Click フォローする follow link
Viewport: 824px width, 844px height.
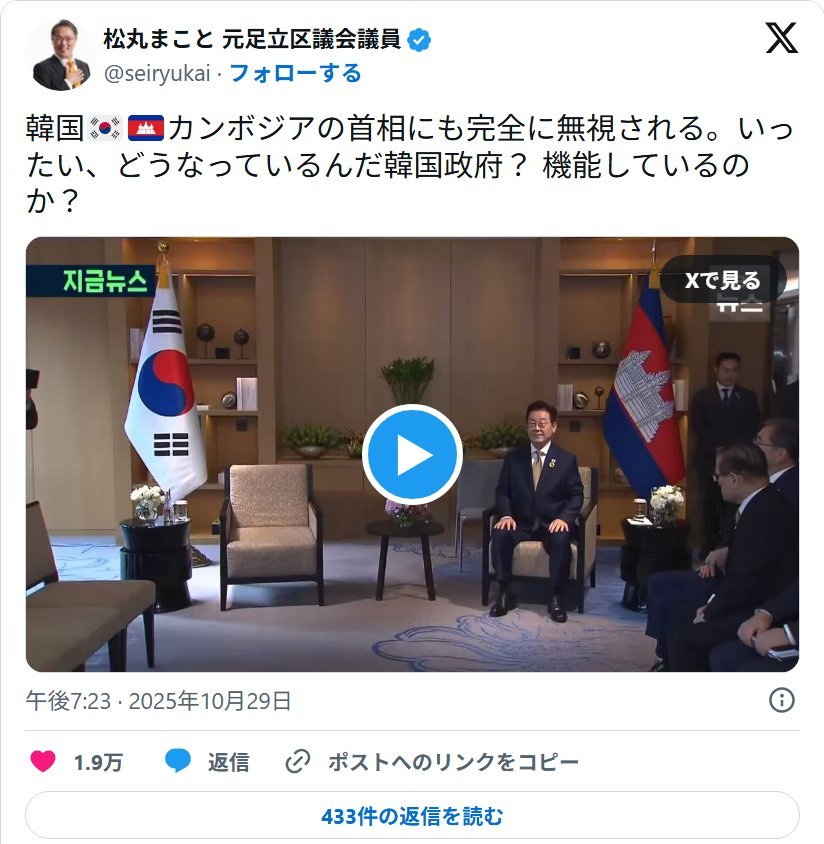click(x=295, y=73)
